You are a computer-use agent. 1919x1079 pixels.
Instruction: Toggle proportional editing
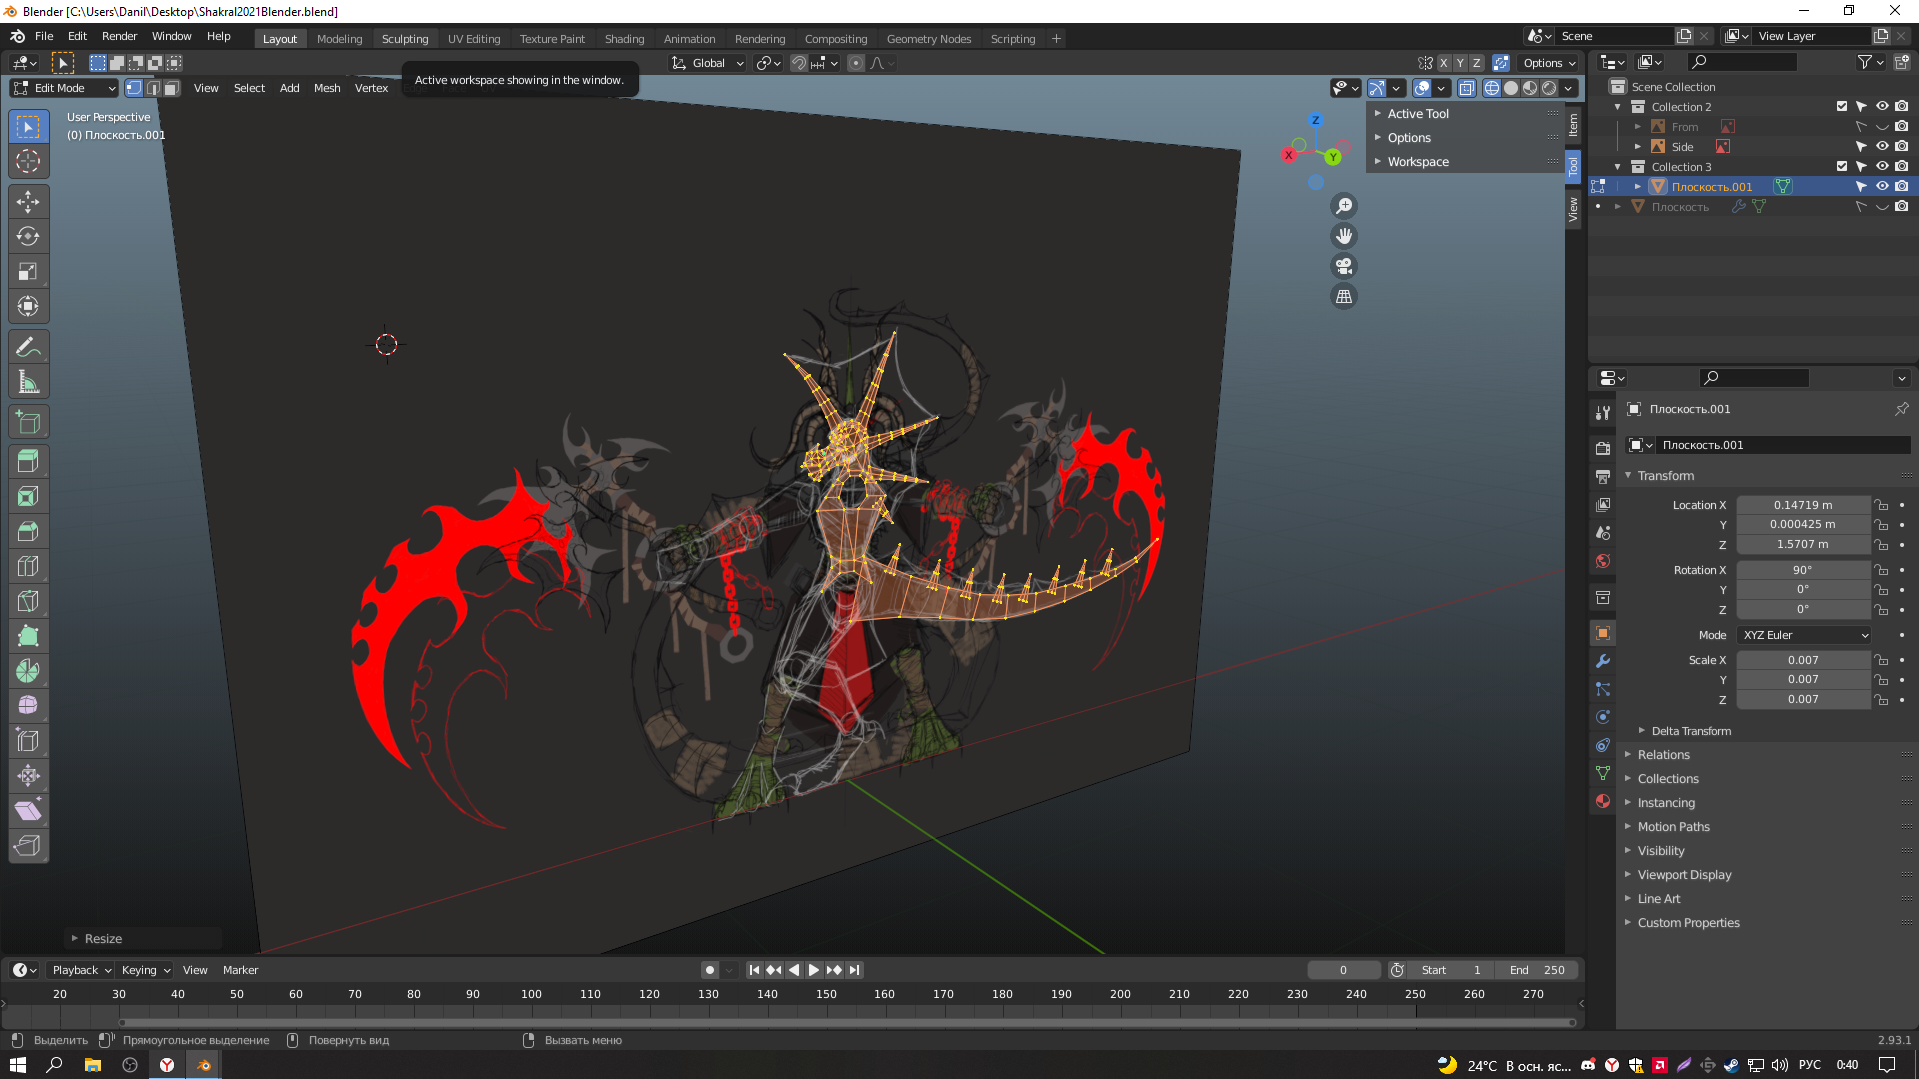tap(856, 63)
